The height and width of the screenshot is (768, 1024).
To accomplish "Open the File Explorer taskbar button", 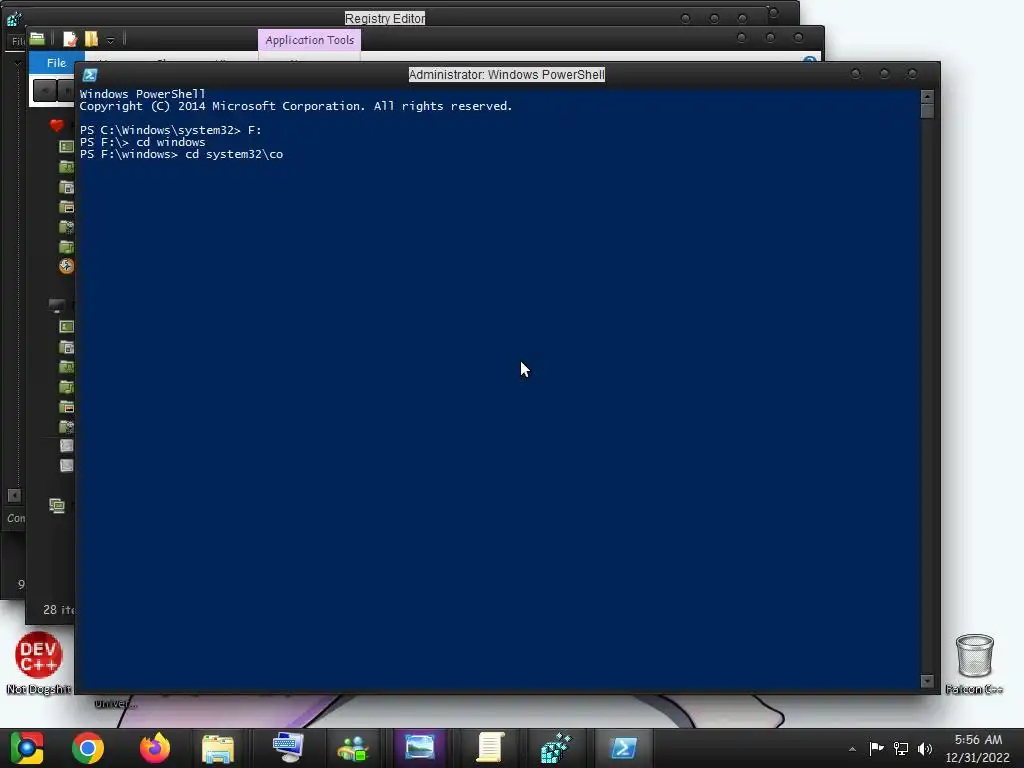I will pyautogui.click(x=218, y=748).
